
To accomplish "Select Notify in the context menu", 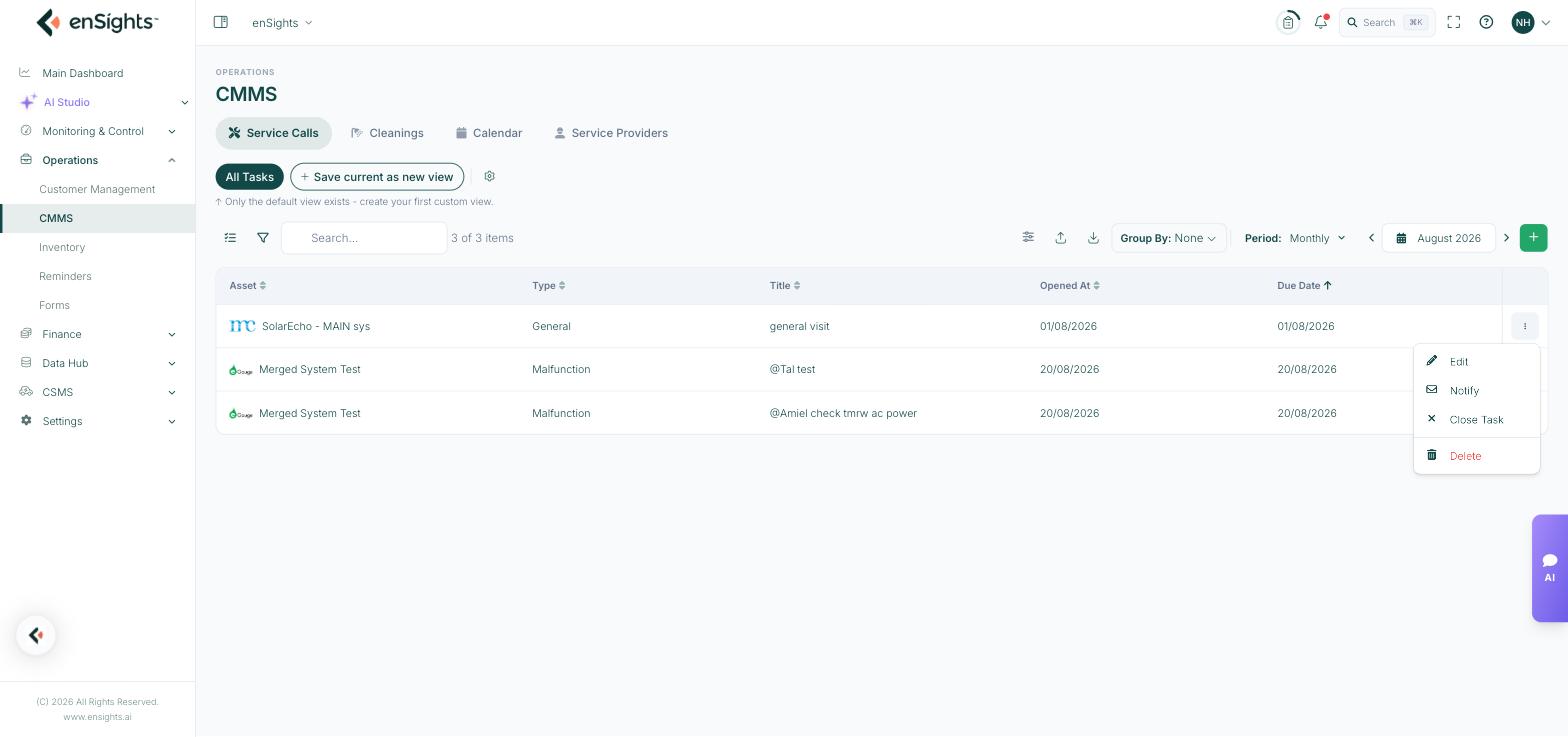I will click(x=1476, y=391).
